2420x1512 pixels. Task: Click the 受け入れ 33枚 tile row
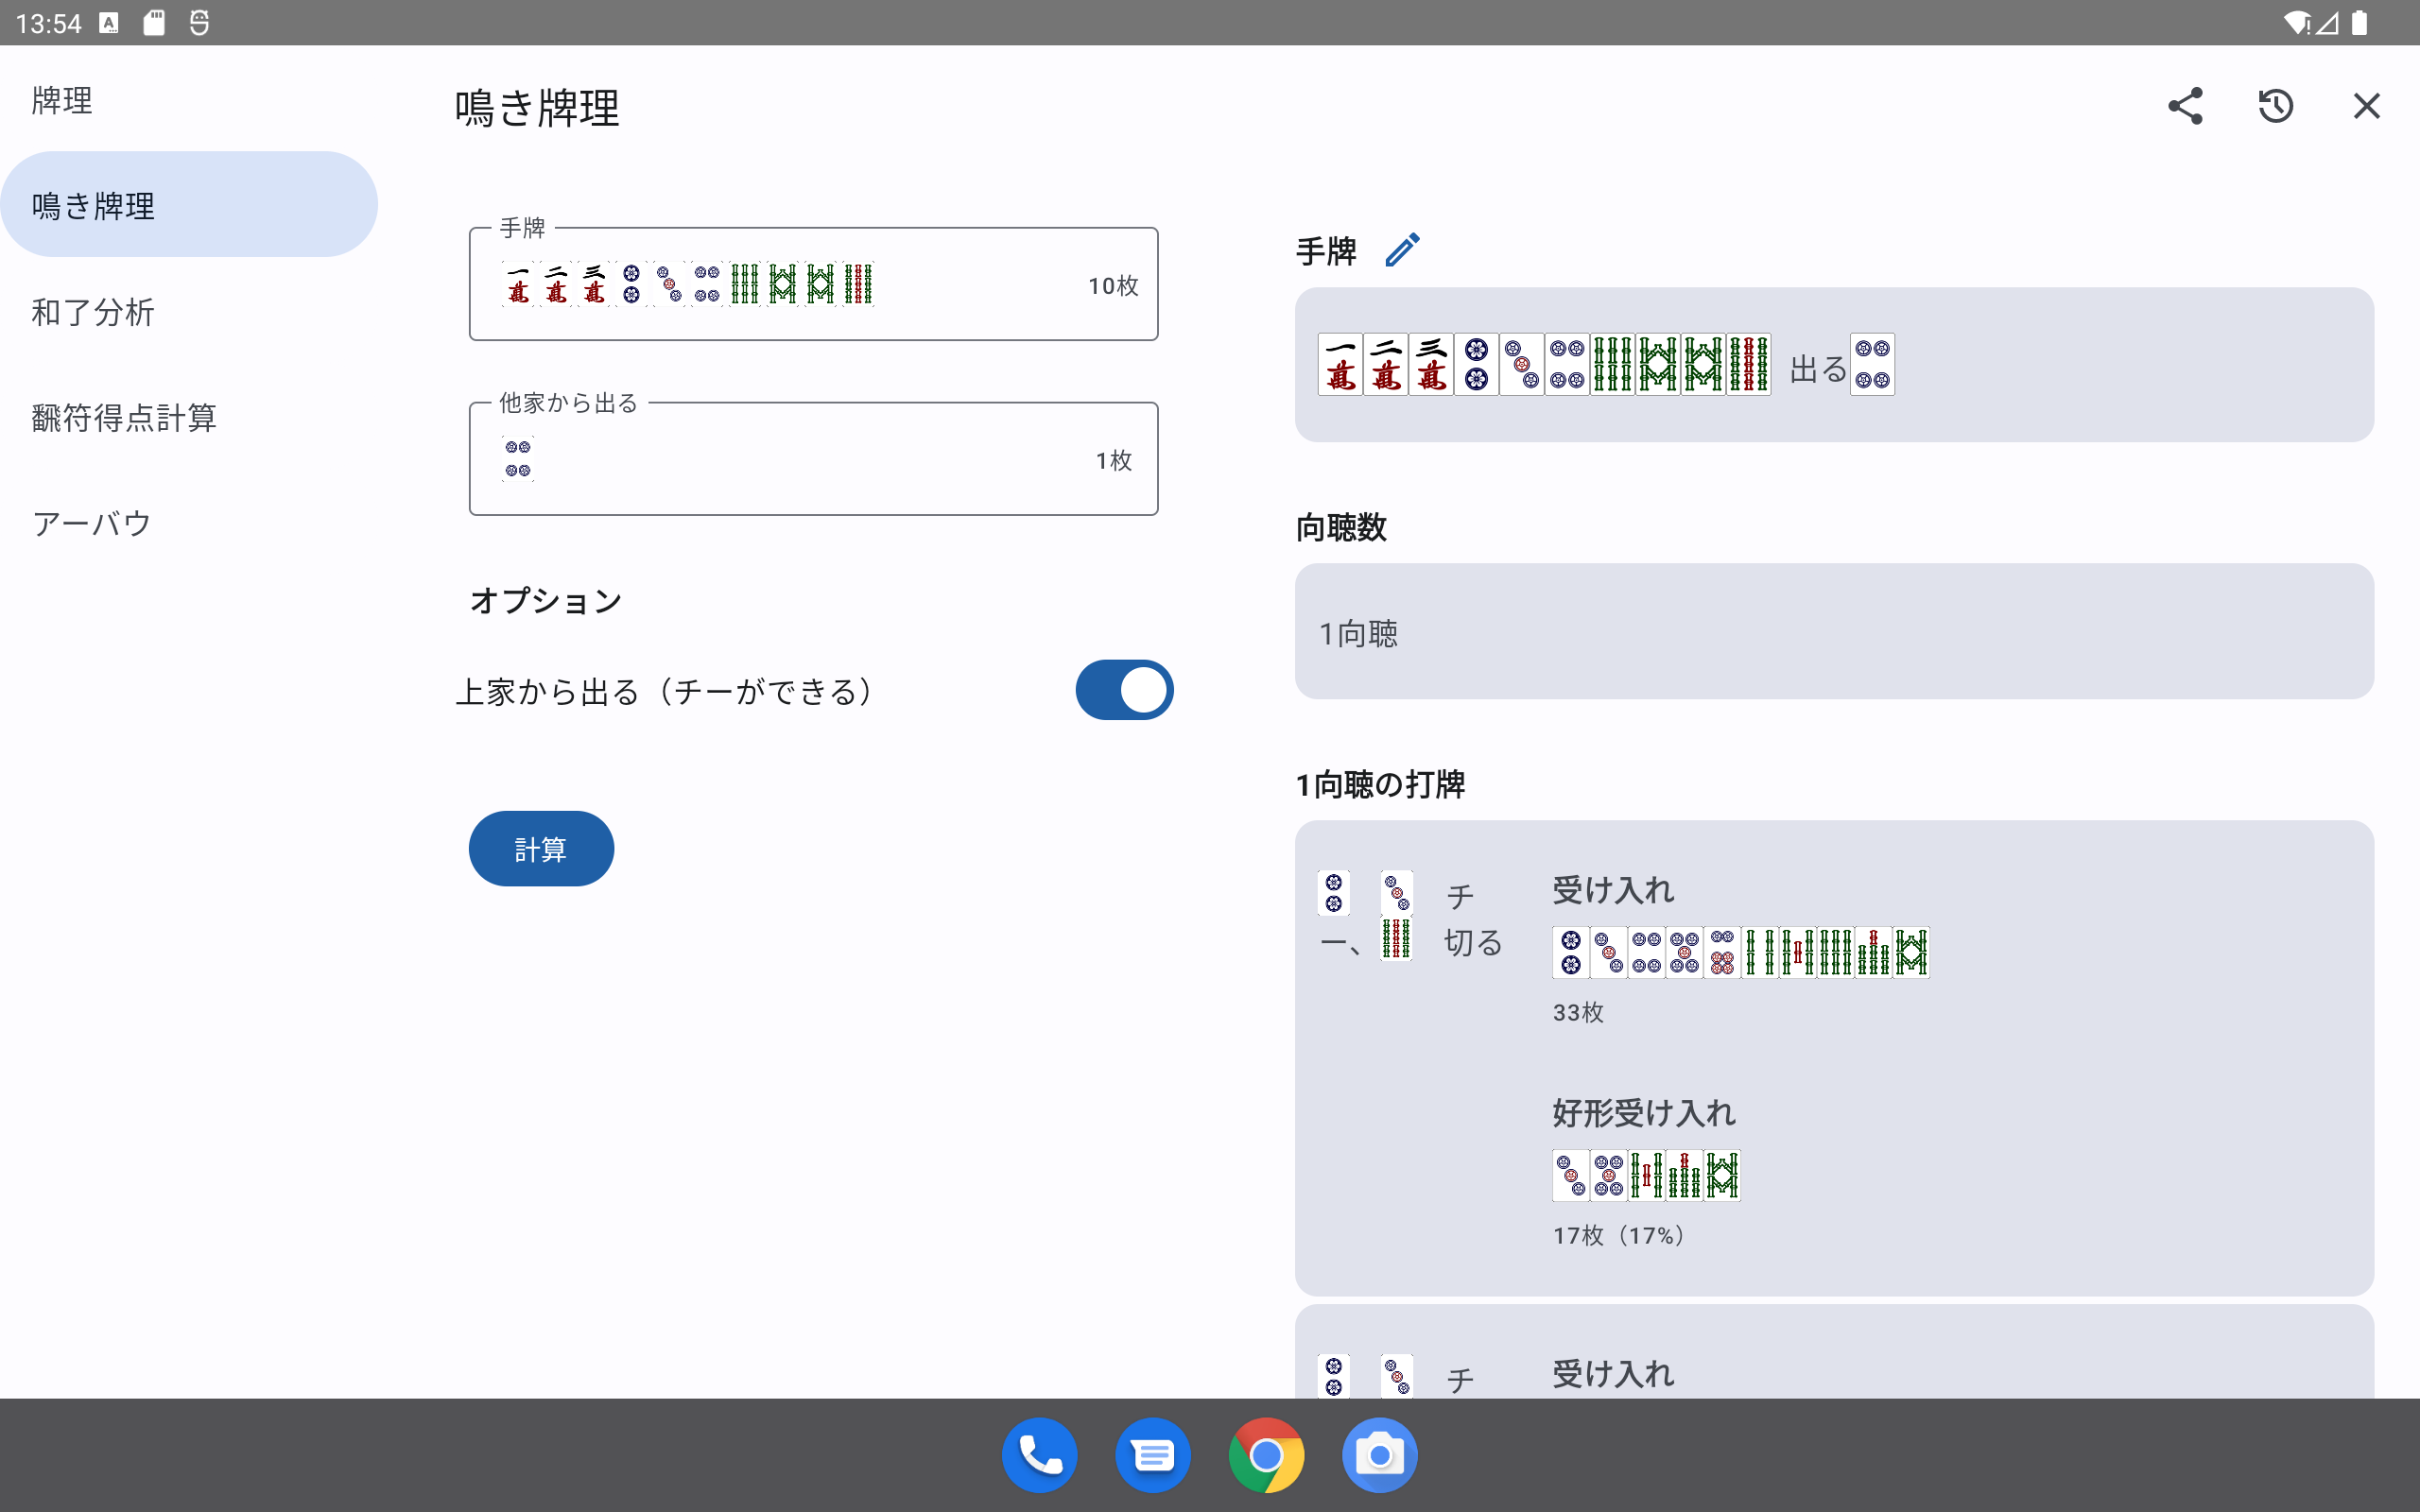(x=1740, y=952)
